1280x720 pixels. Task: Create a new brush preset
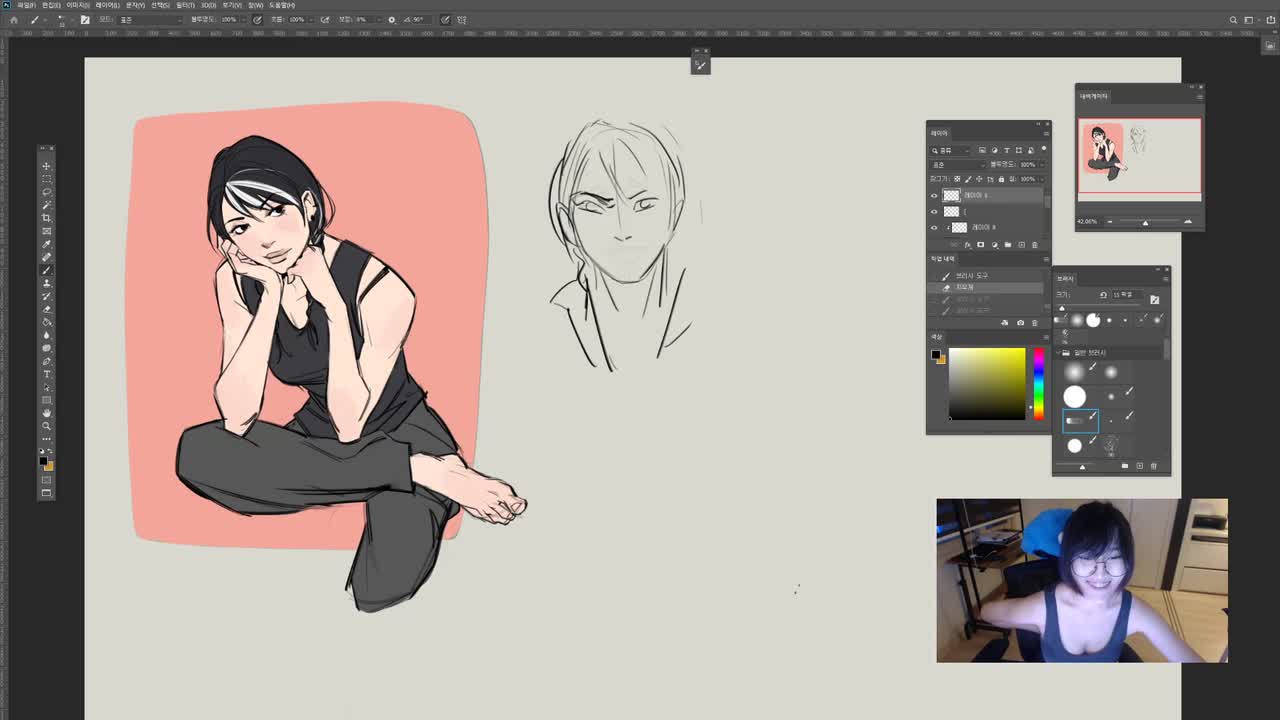(1139, 465)
